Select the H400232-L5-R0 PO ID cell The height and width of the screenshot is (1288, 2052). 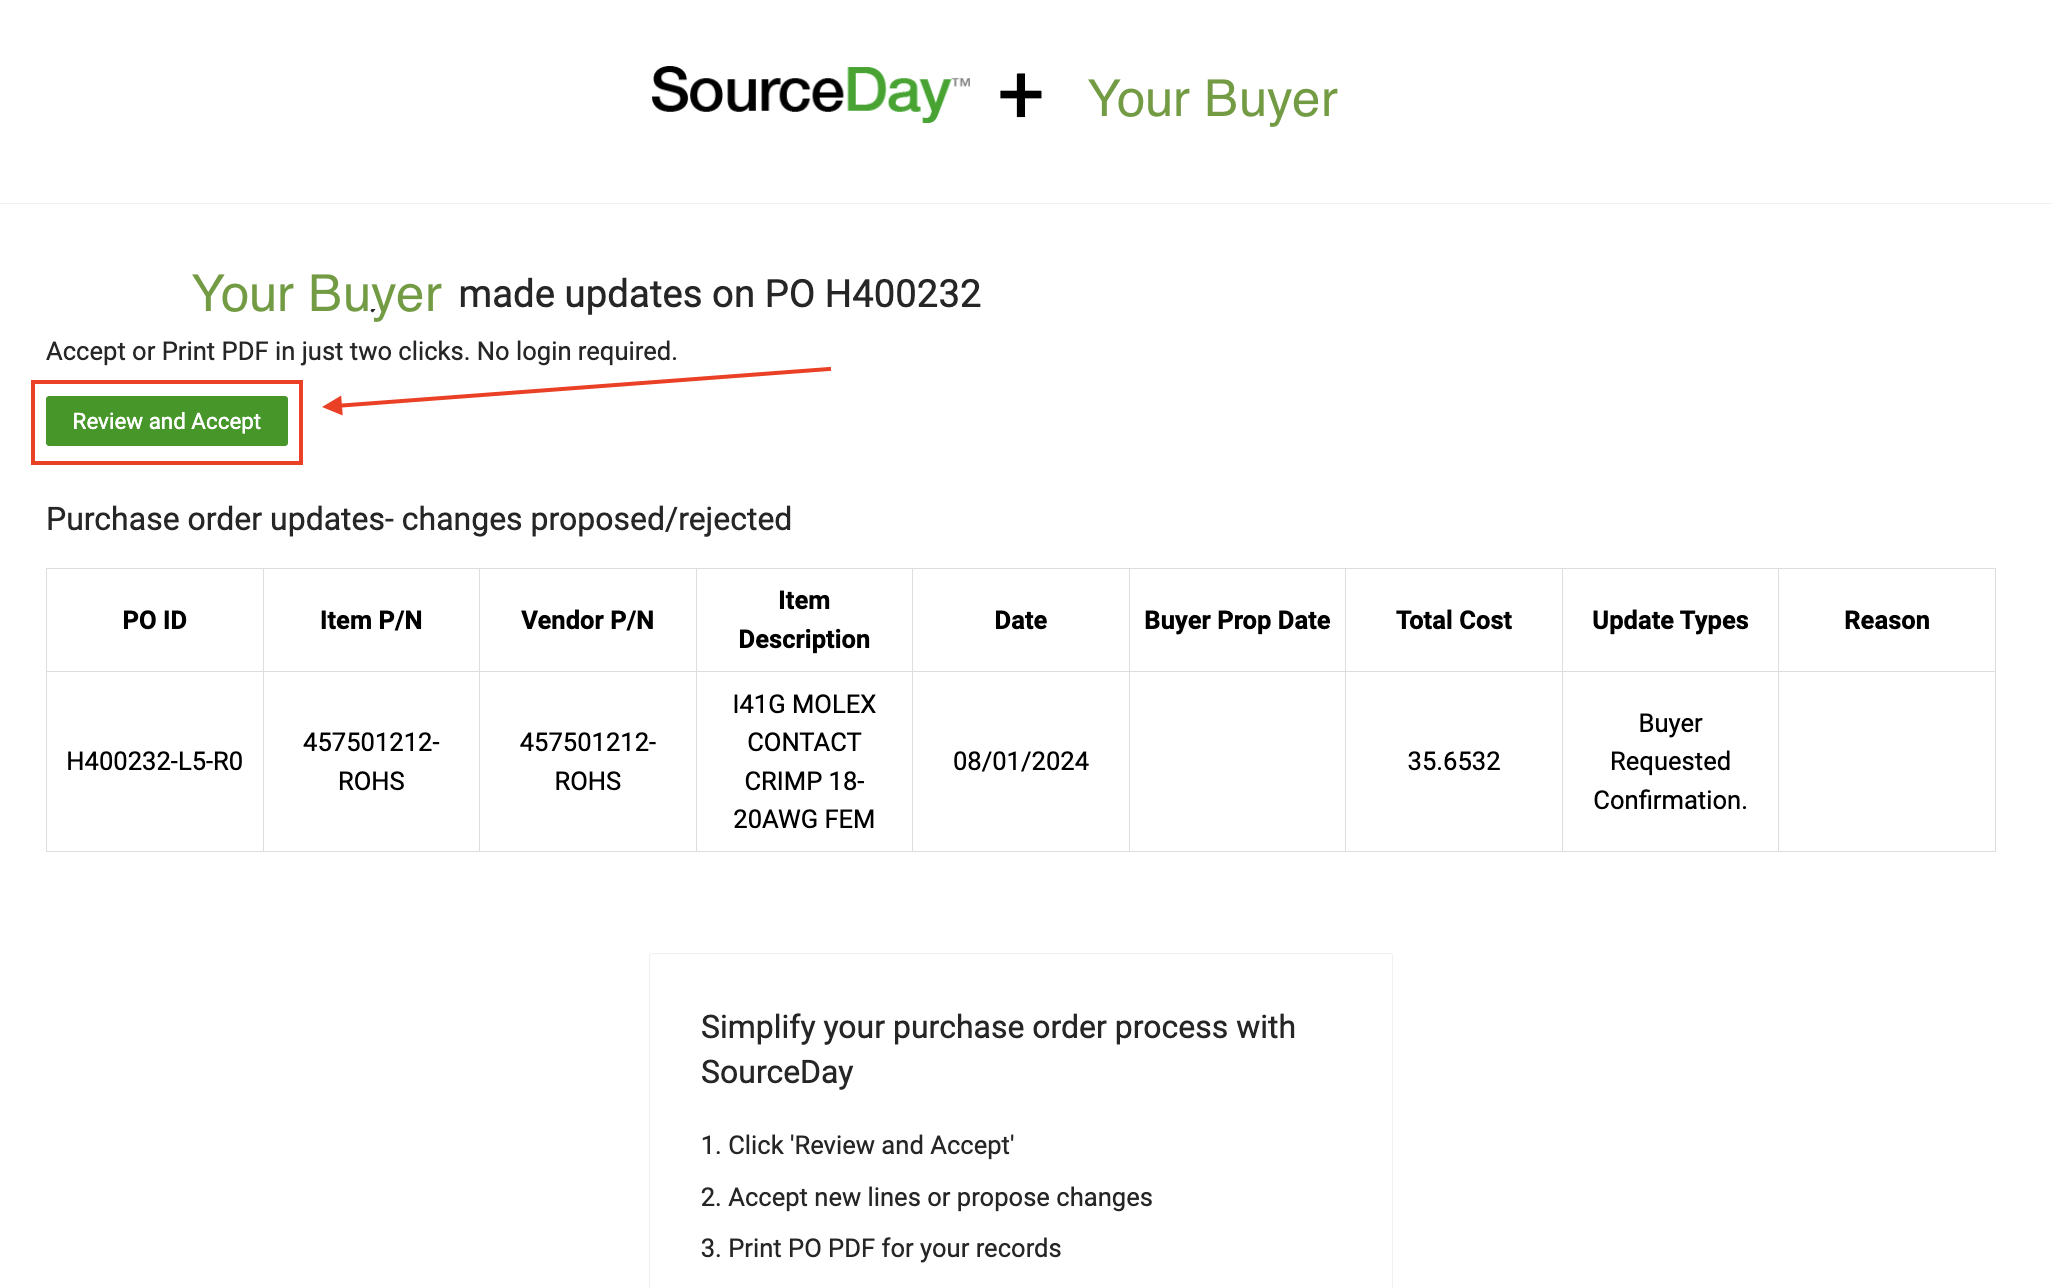(x=155, y=761)
